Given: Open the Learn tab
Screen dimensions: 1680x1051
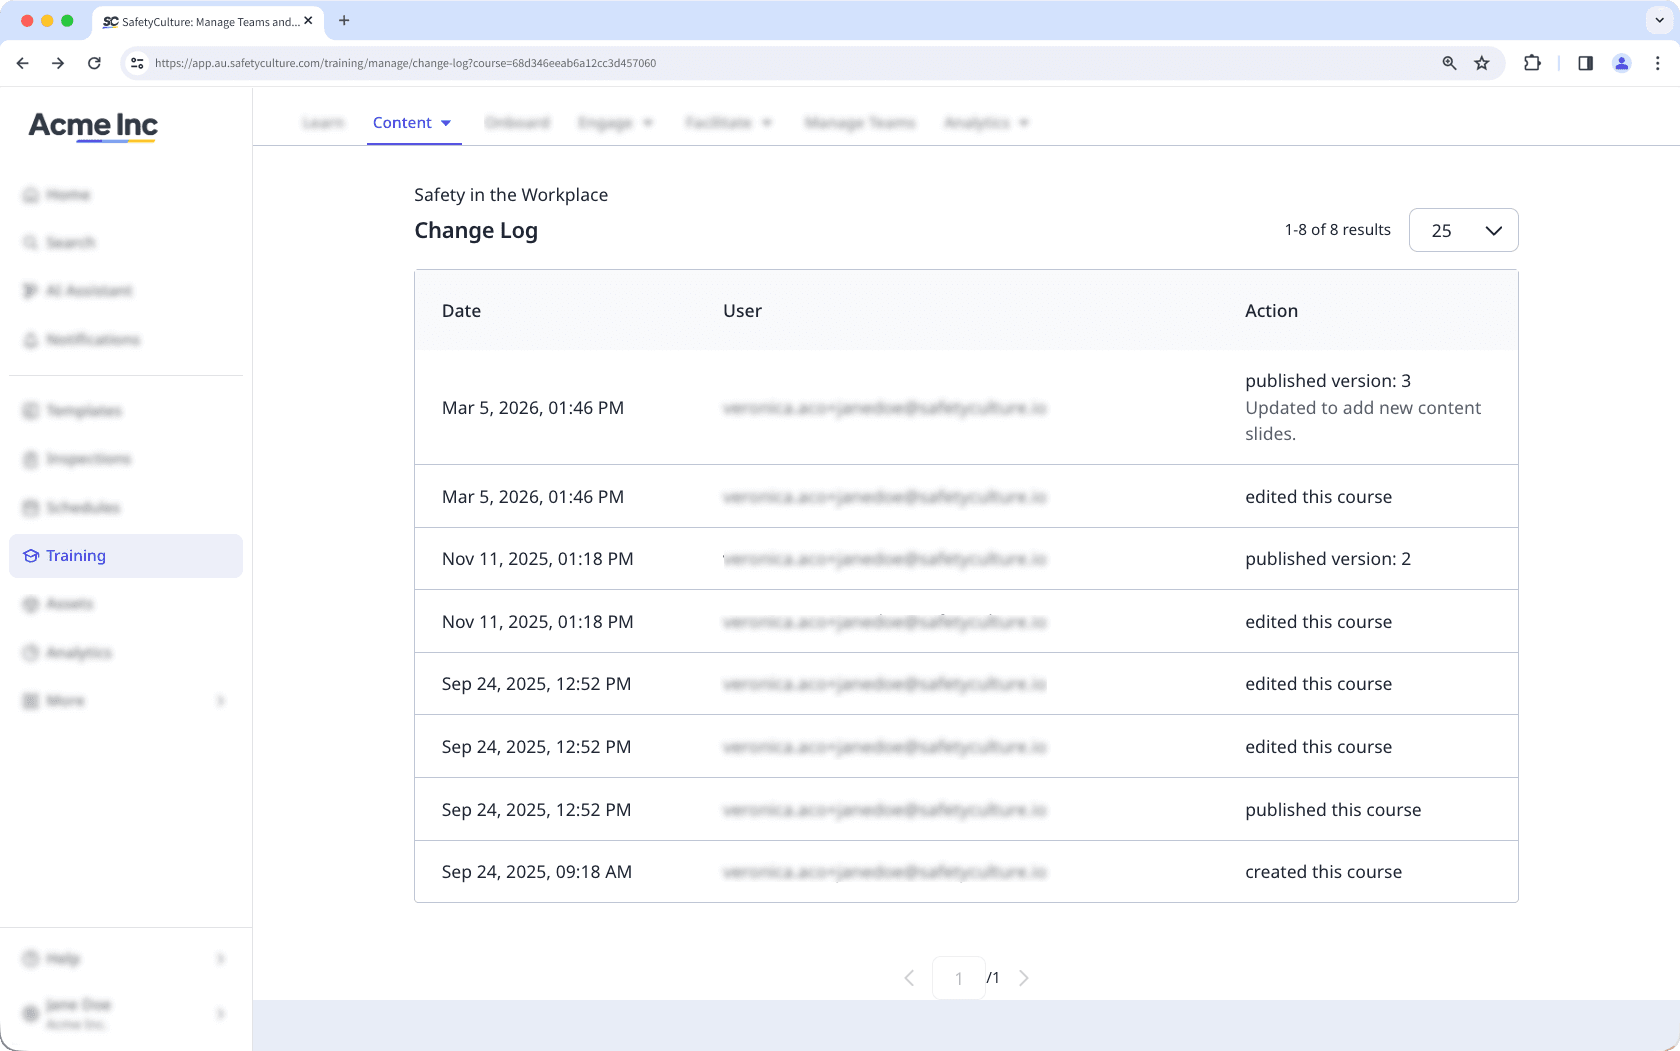Looking at the screenshot, I should point(322,122).
